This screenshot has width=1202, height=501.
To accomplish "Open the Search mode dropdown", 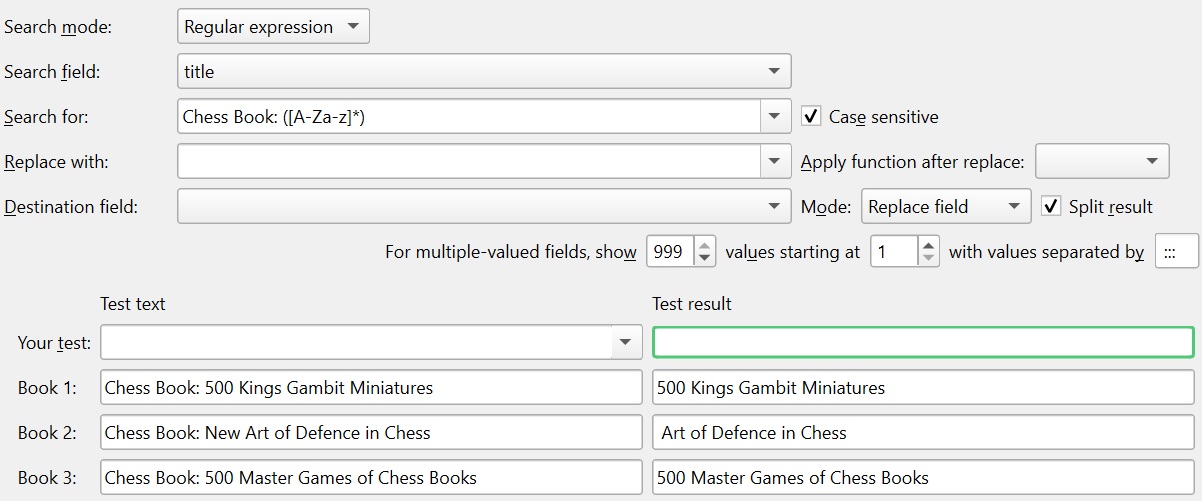I will click(x=273, y=27).
